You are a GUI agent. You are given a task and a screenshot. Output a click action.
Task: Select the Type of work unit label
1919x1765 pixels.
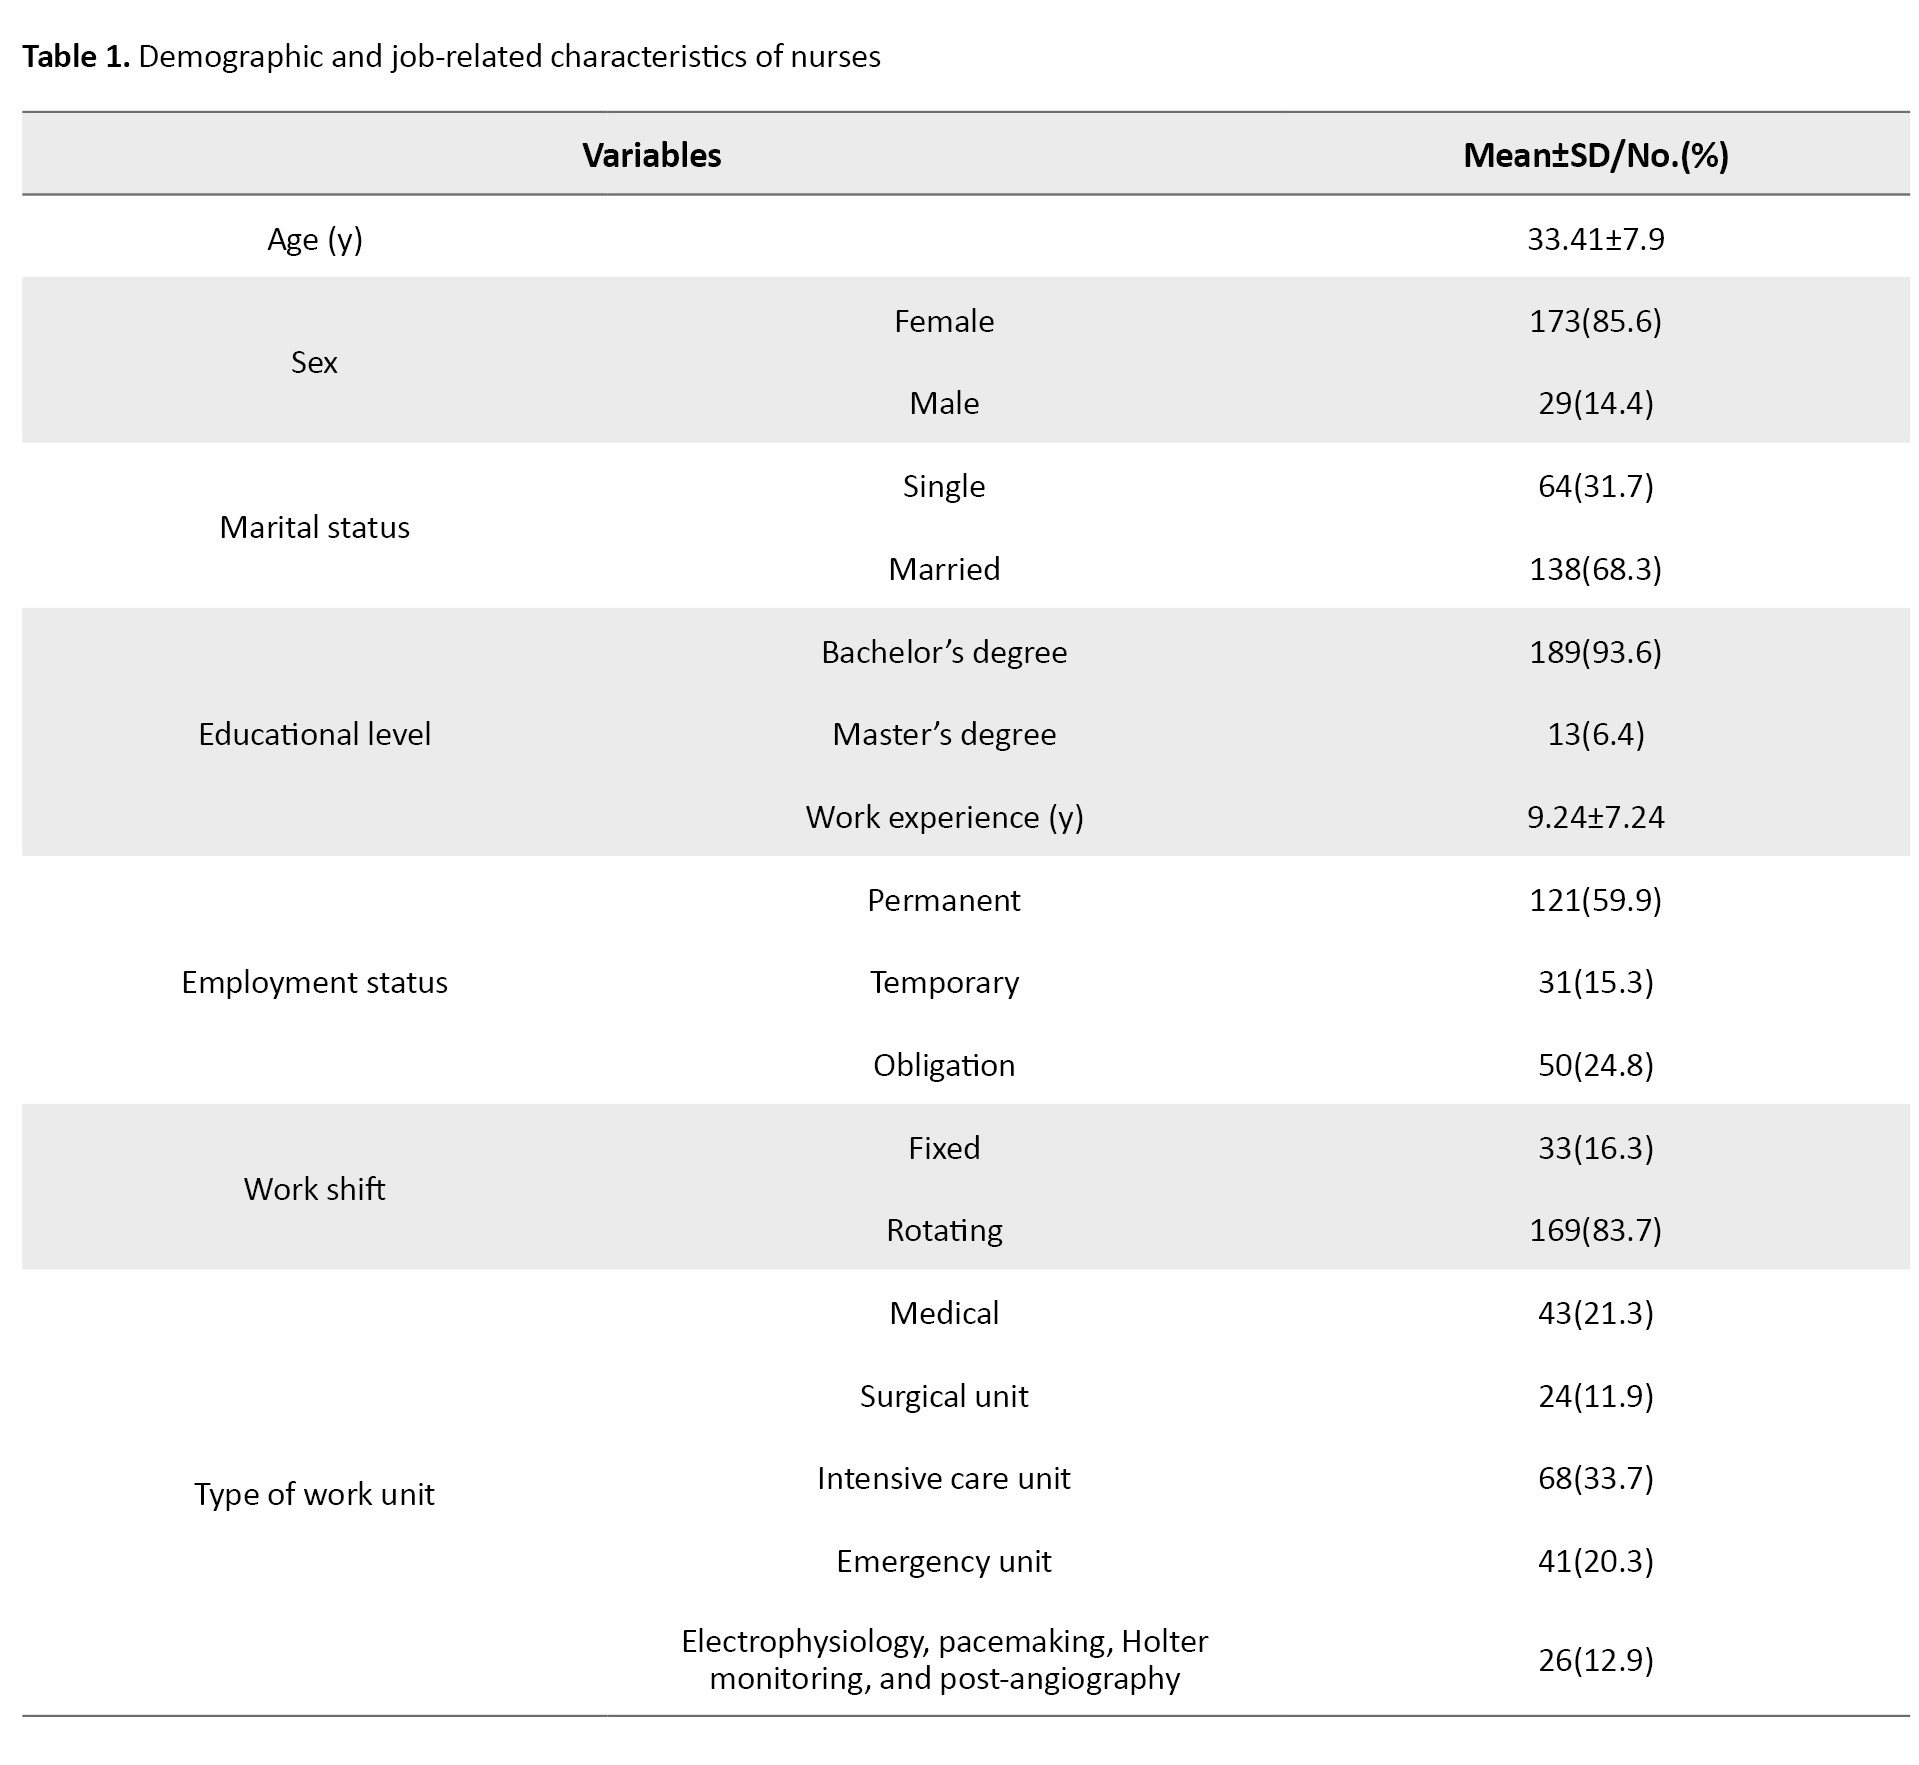point(314,1494)
